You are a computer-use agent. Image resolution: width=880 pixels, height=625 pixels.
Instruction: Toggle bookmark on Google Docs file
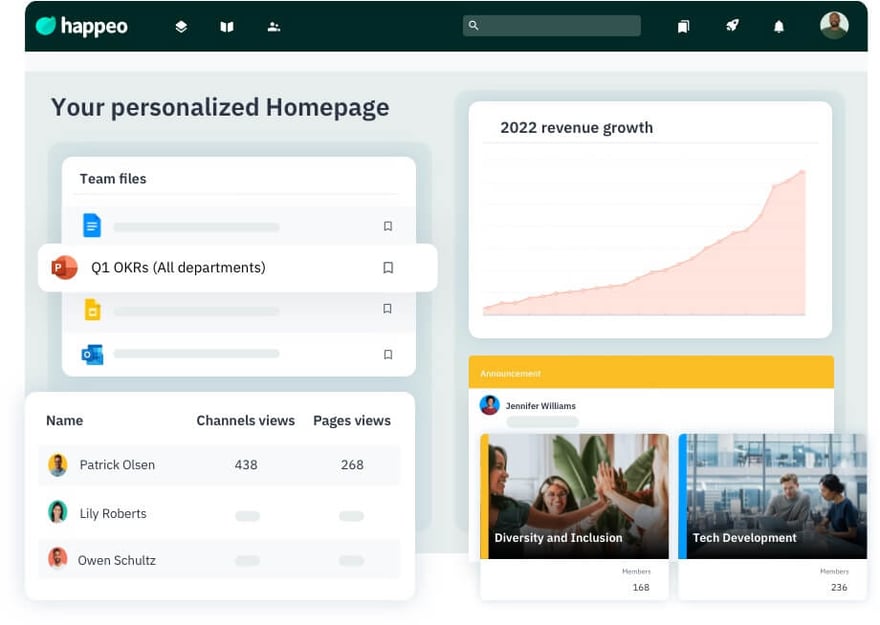(388, 226)
